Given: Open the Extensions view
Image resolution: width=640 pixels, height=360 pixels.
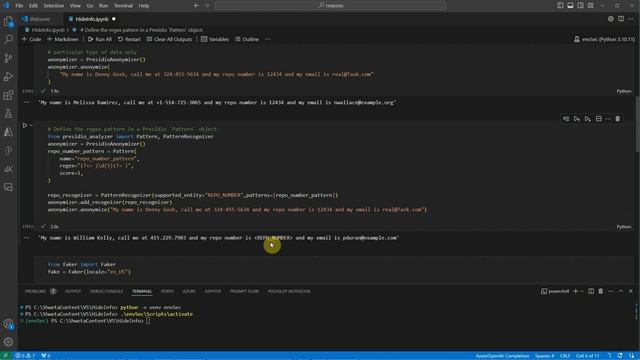Looking at the screenshot, I should pos(8,95).
